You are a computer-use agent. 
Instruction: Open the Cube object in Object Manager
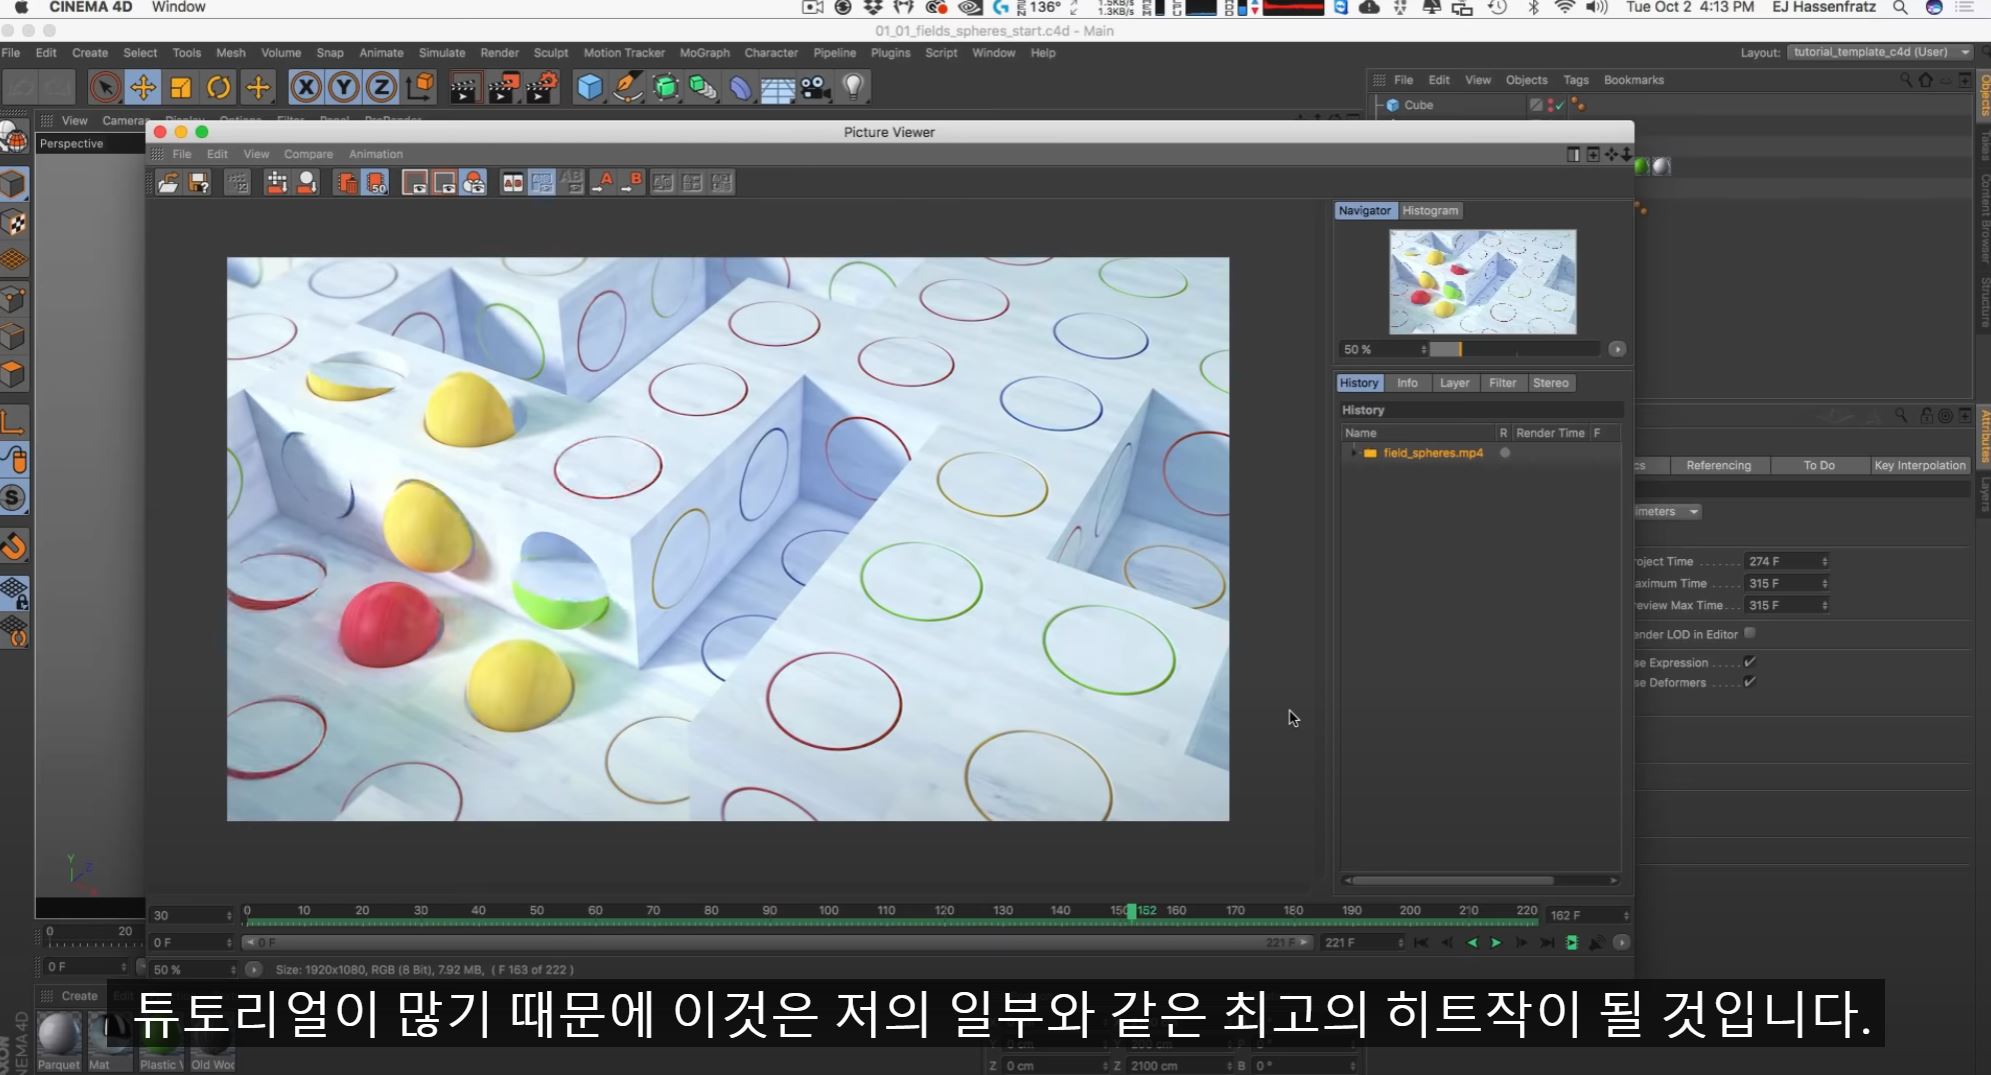(1418, 105)
